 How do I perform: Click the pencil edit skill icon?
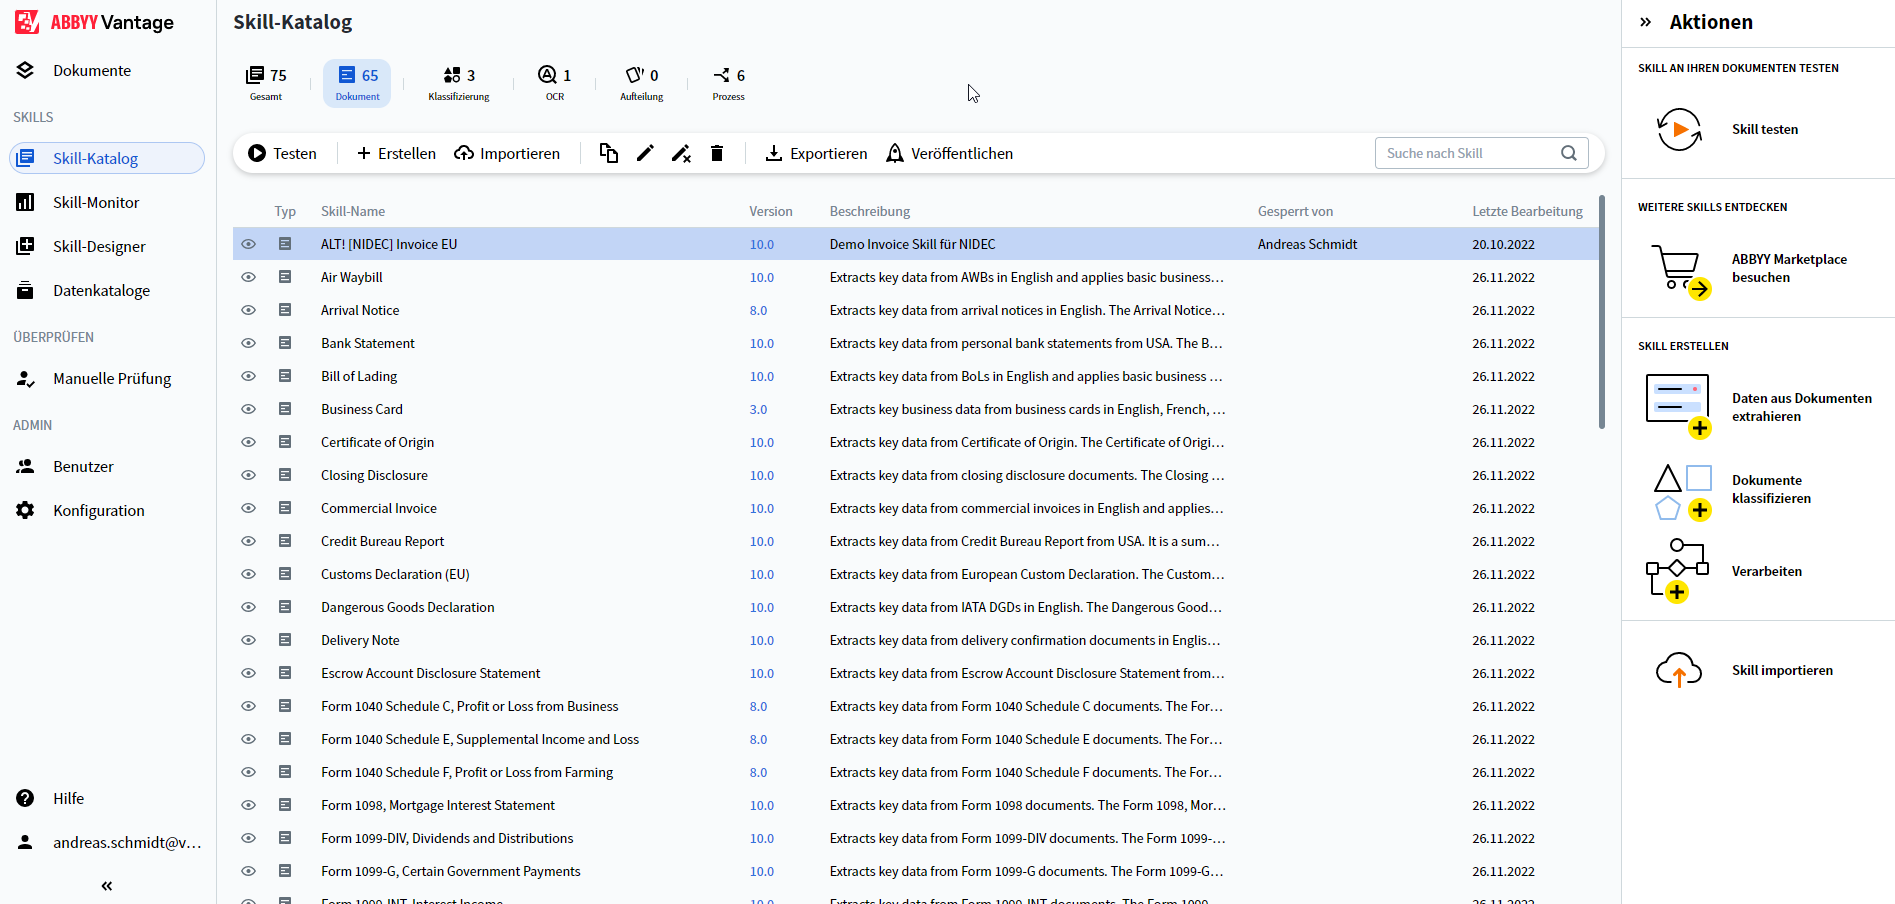pyautogui.click(x=645, y=153)
